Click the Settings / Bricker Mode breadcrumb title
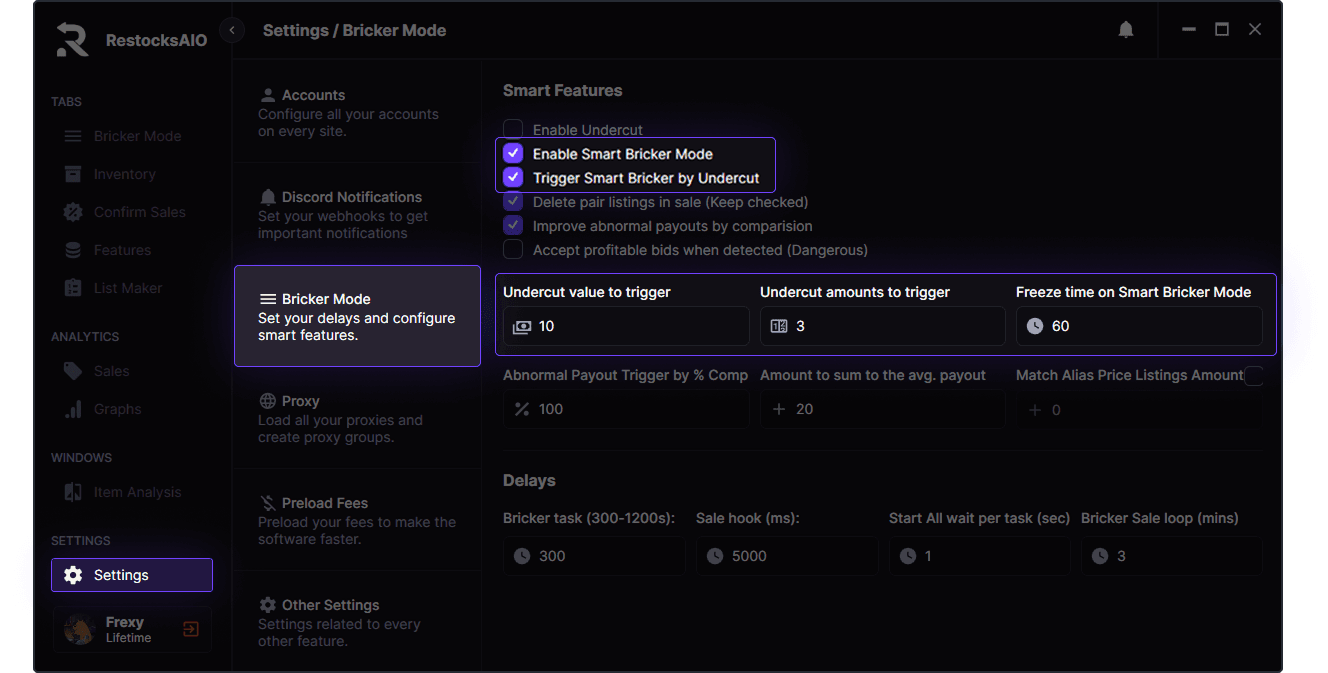1328x673 pixels. (354, 30)
